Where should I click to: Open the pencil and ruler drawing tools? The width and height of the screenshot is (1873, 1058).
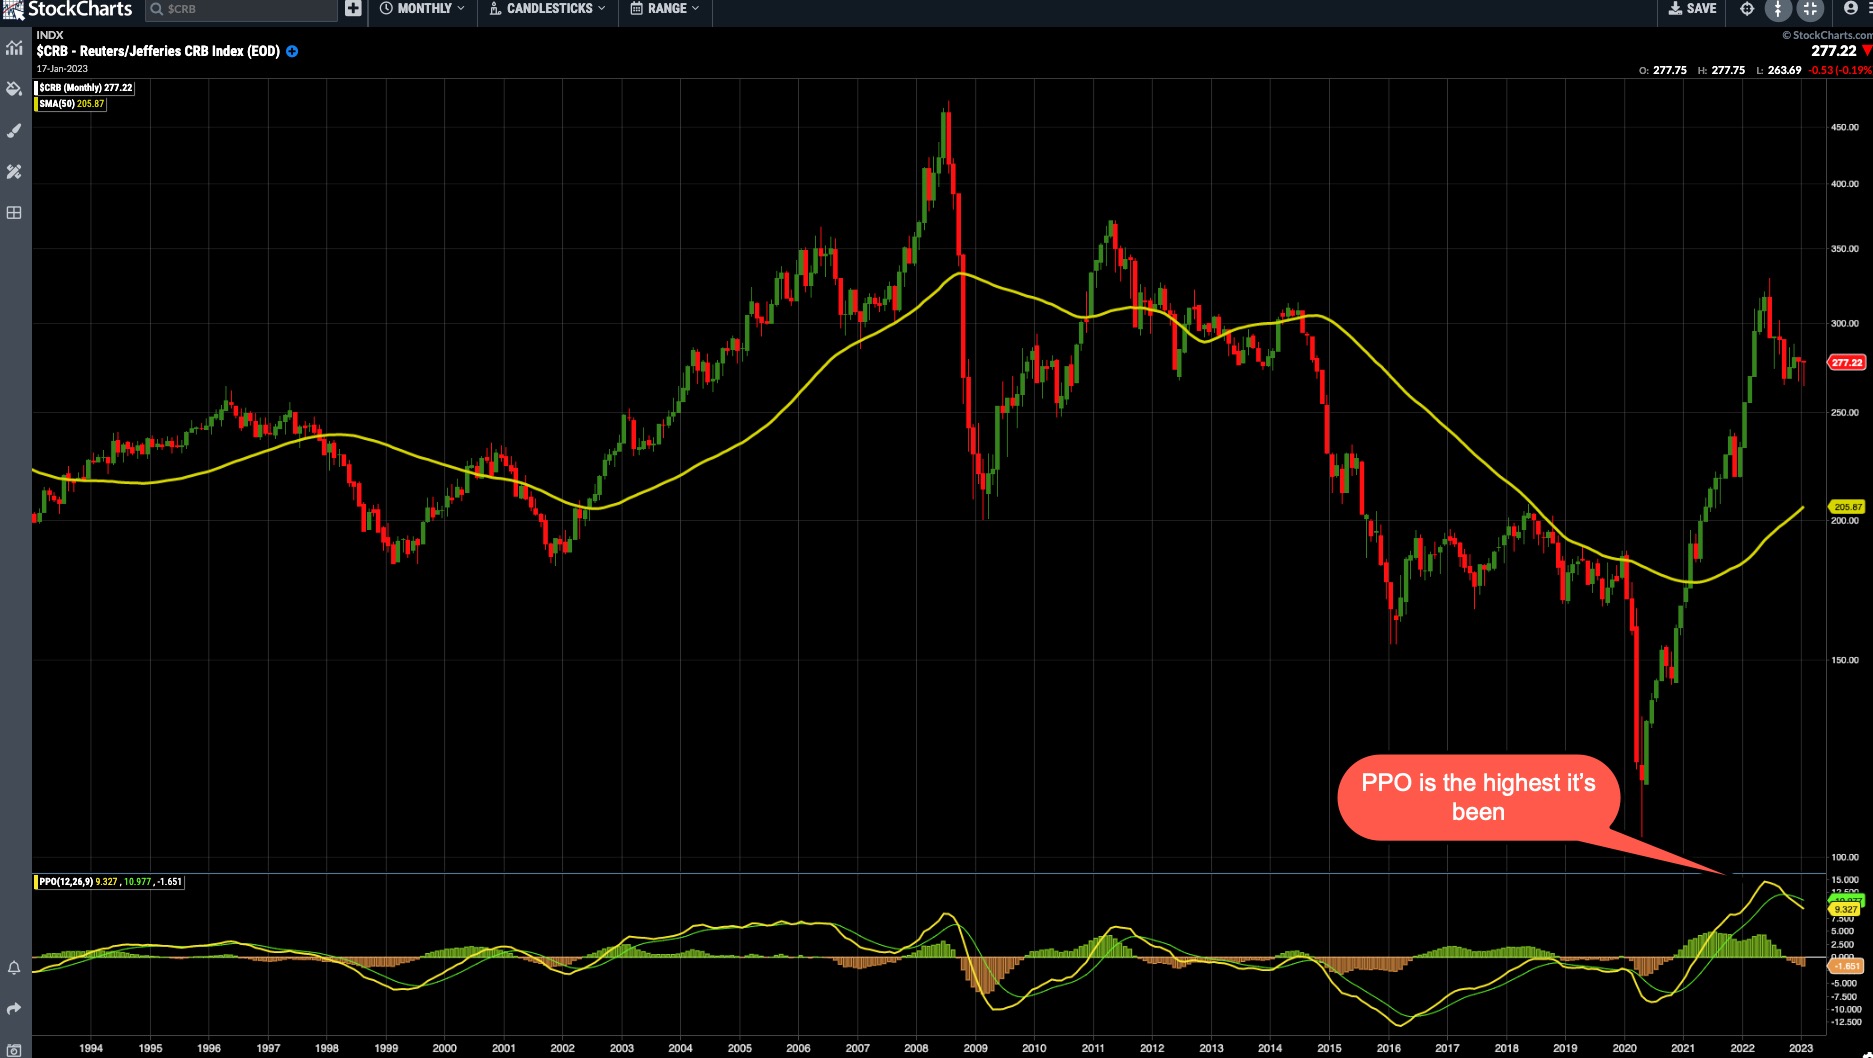click(x=14, y=172)
